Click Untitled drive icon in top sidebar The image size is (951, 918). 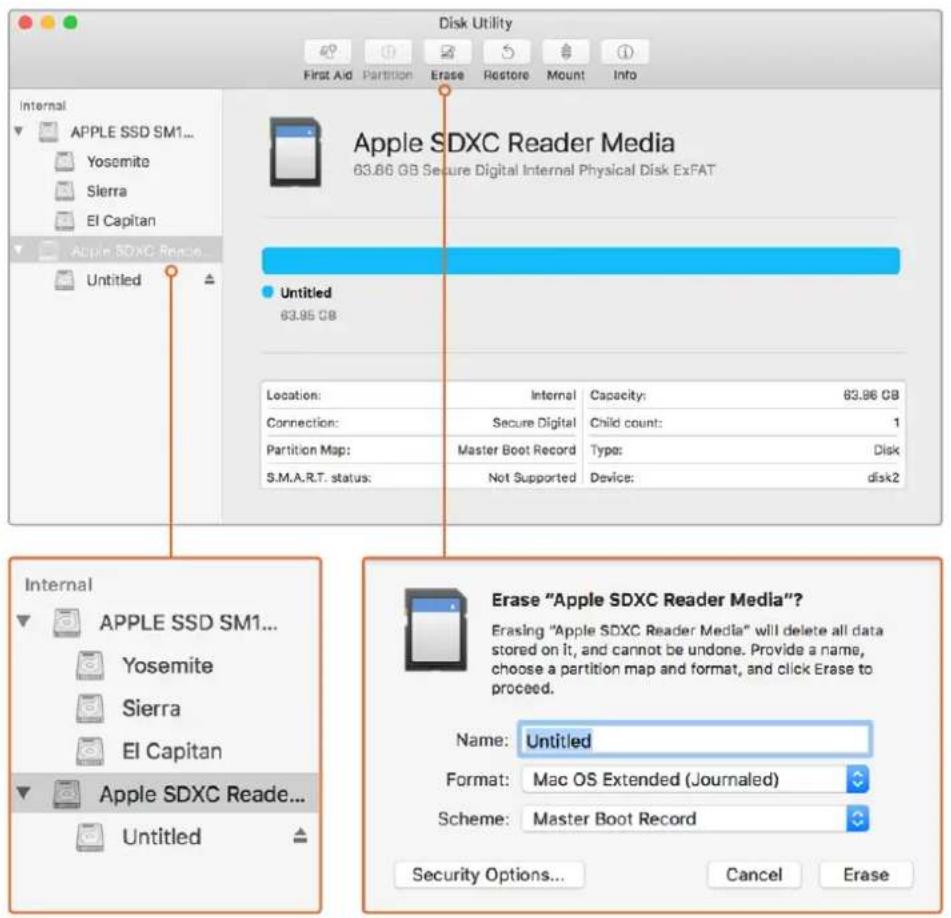64,280
